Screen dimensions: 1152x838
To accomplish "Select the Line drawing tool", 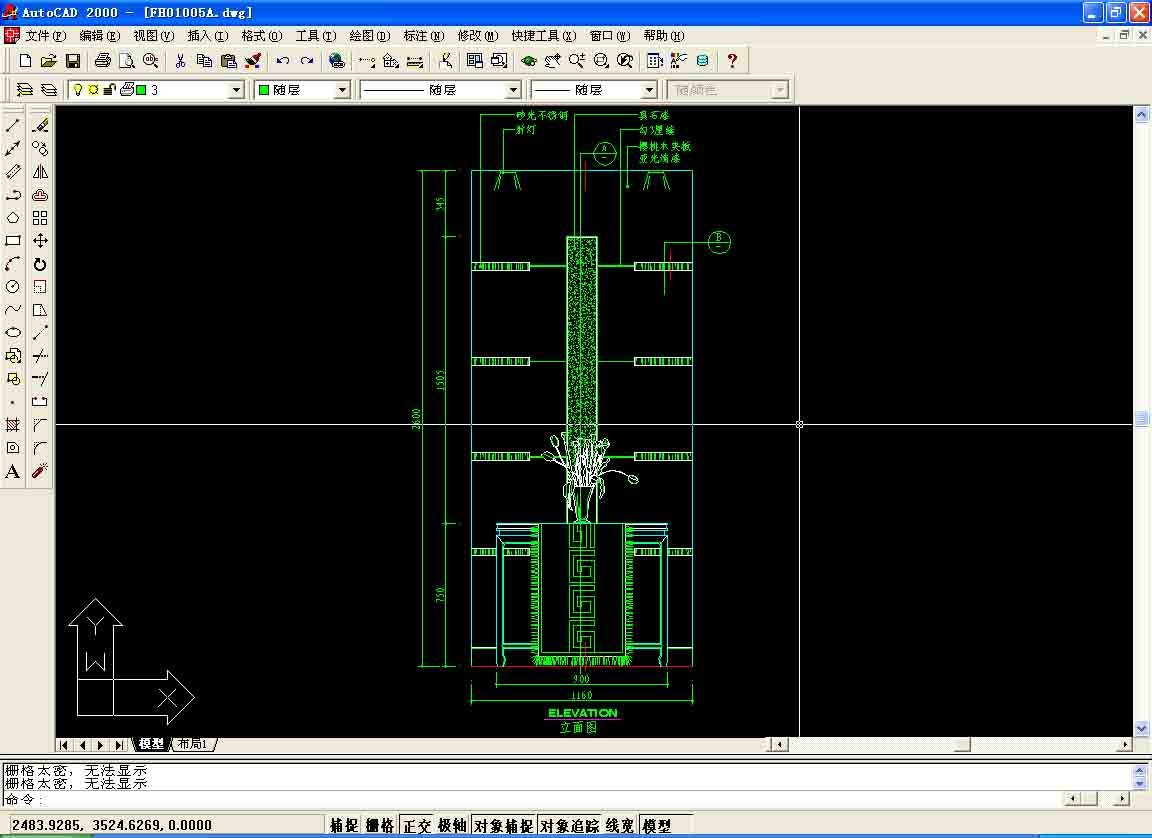I will tap(13, 125).
